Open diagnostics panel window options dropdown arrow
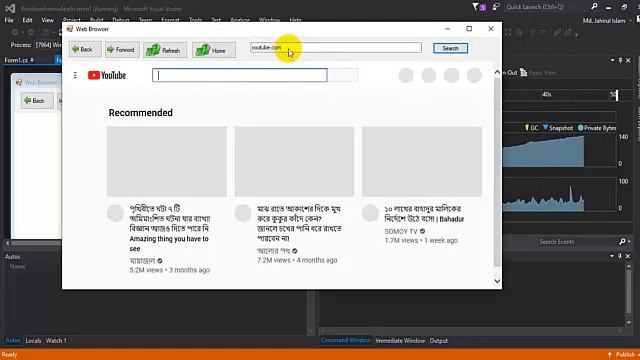This screenshot has width=640, height=360. pos(612,60)
